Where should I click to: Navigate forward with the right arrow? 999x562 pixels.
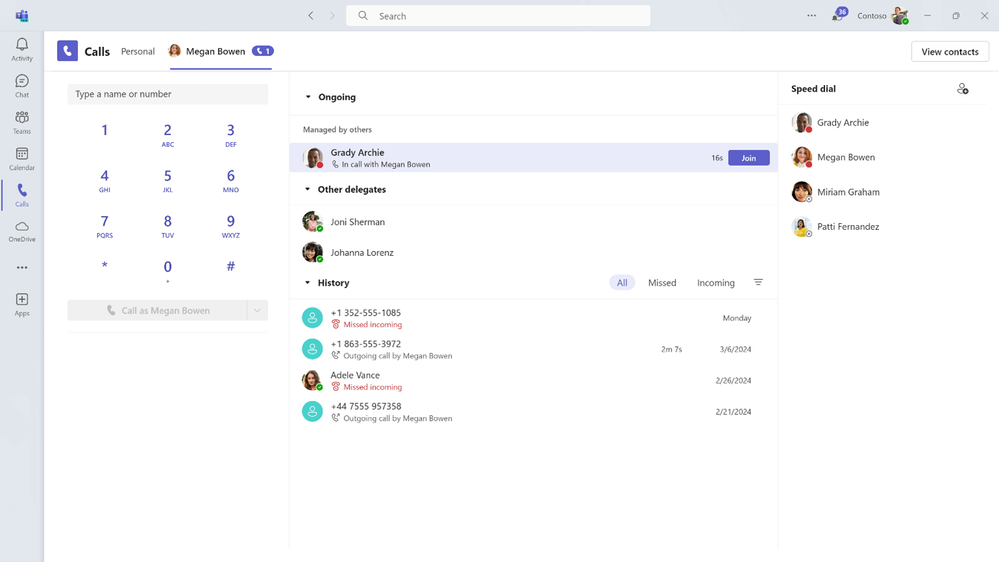pyautogui.click(x=332, y=15)
